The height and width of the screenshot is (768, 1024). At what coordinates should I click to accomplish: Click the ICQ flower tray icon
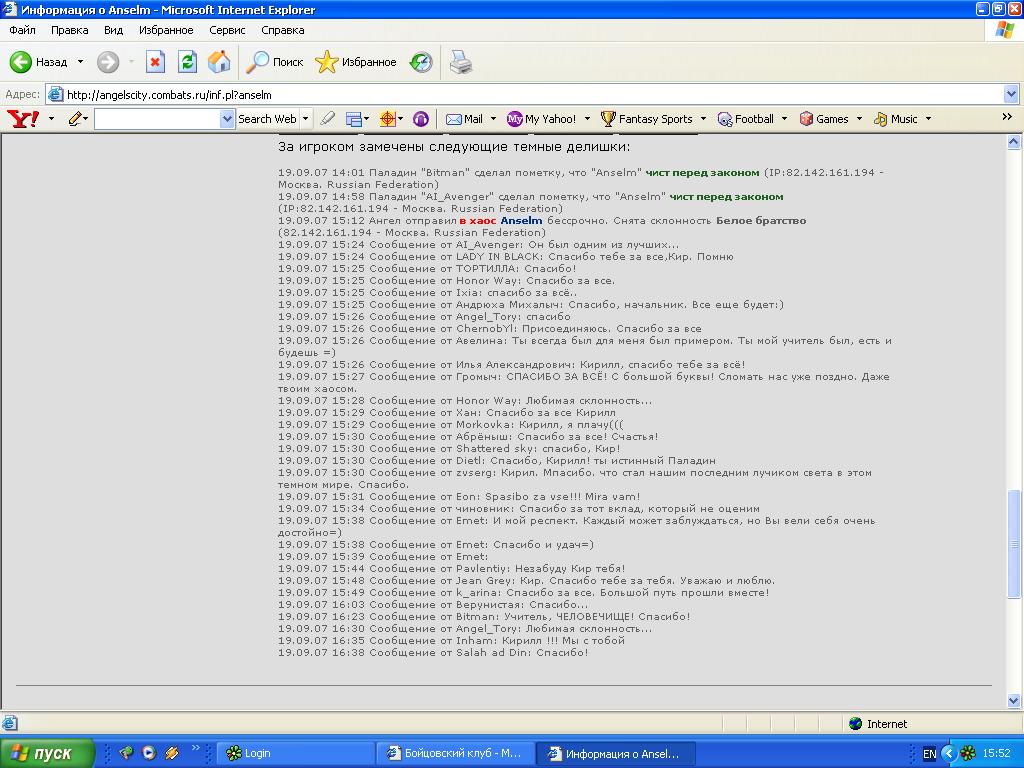[968, 753]
